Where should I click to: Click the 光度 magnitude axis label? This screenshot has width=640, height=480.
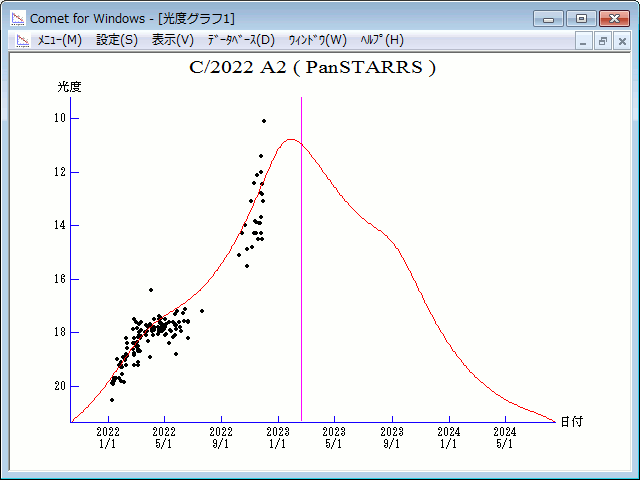coord(69,87)
